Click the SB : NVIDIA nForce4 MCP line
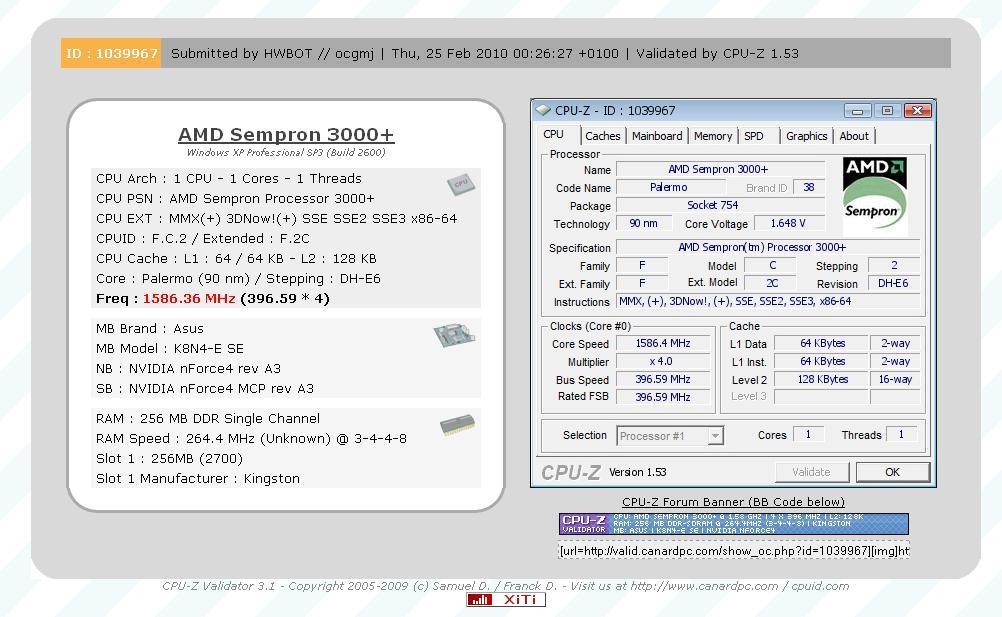 click(x=205, y=388)
